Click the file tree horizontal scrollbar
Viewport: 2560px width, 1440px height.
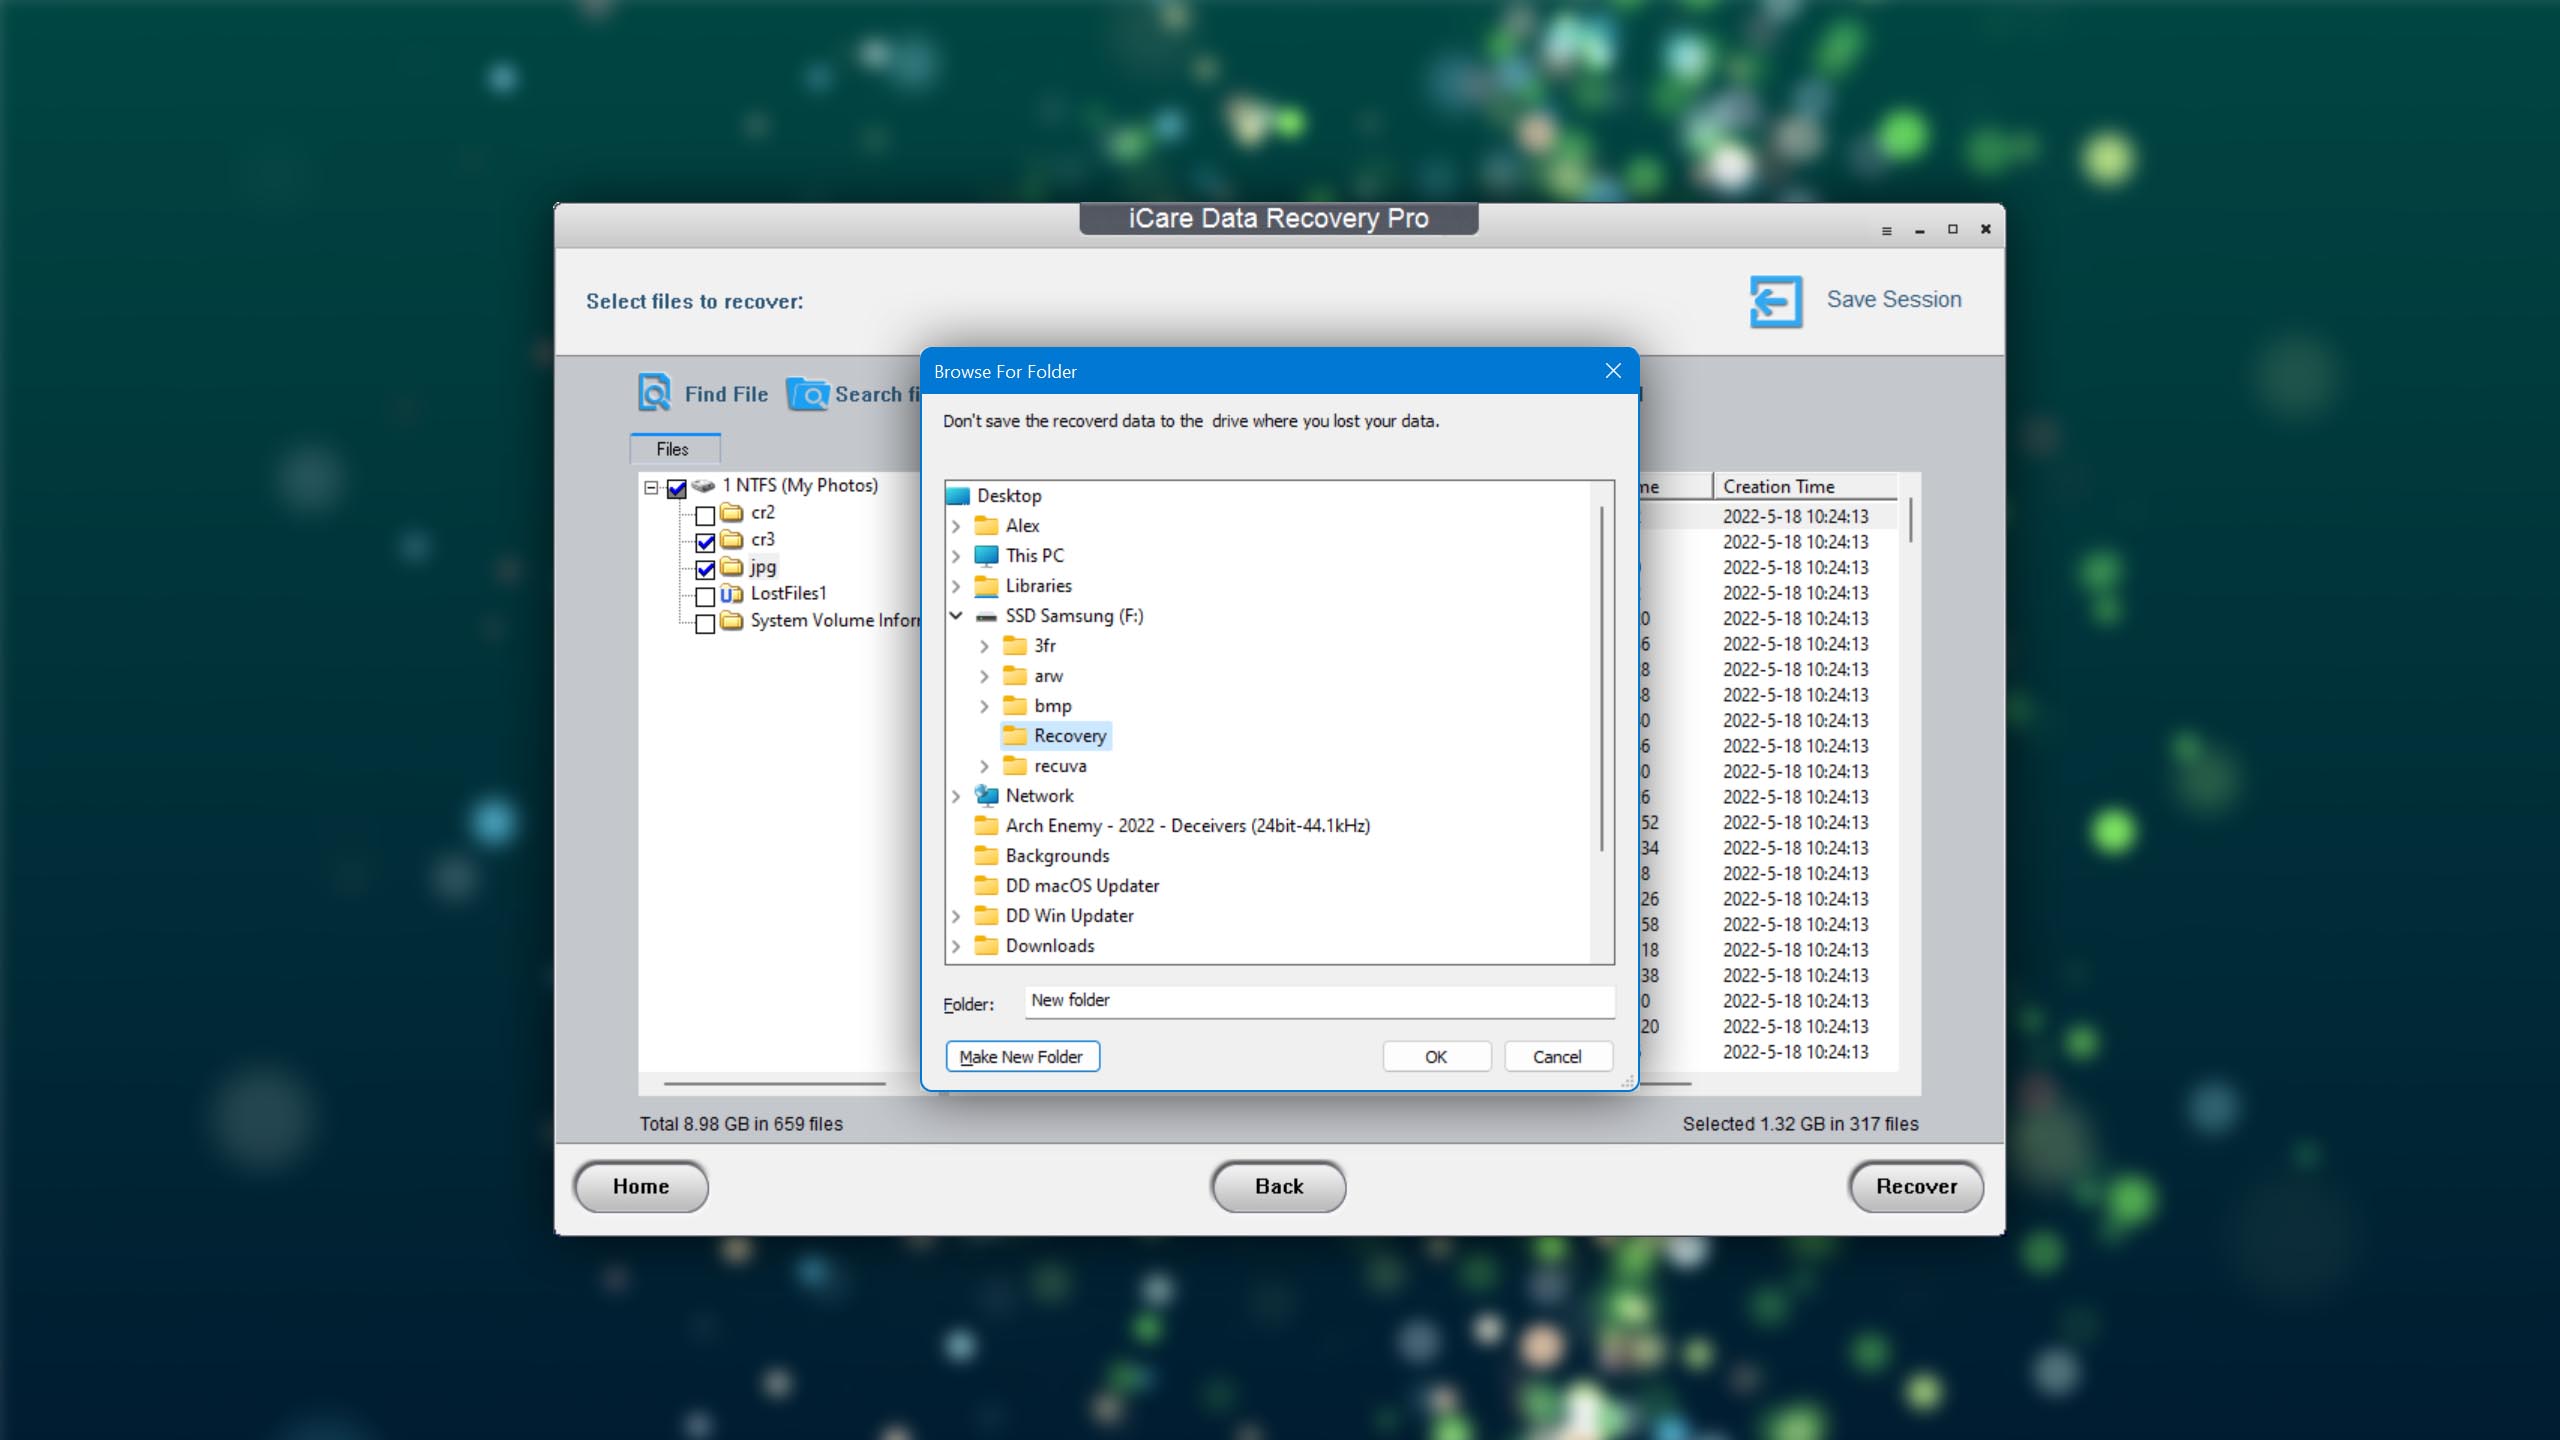point(775,1083)
